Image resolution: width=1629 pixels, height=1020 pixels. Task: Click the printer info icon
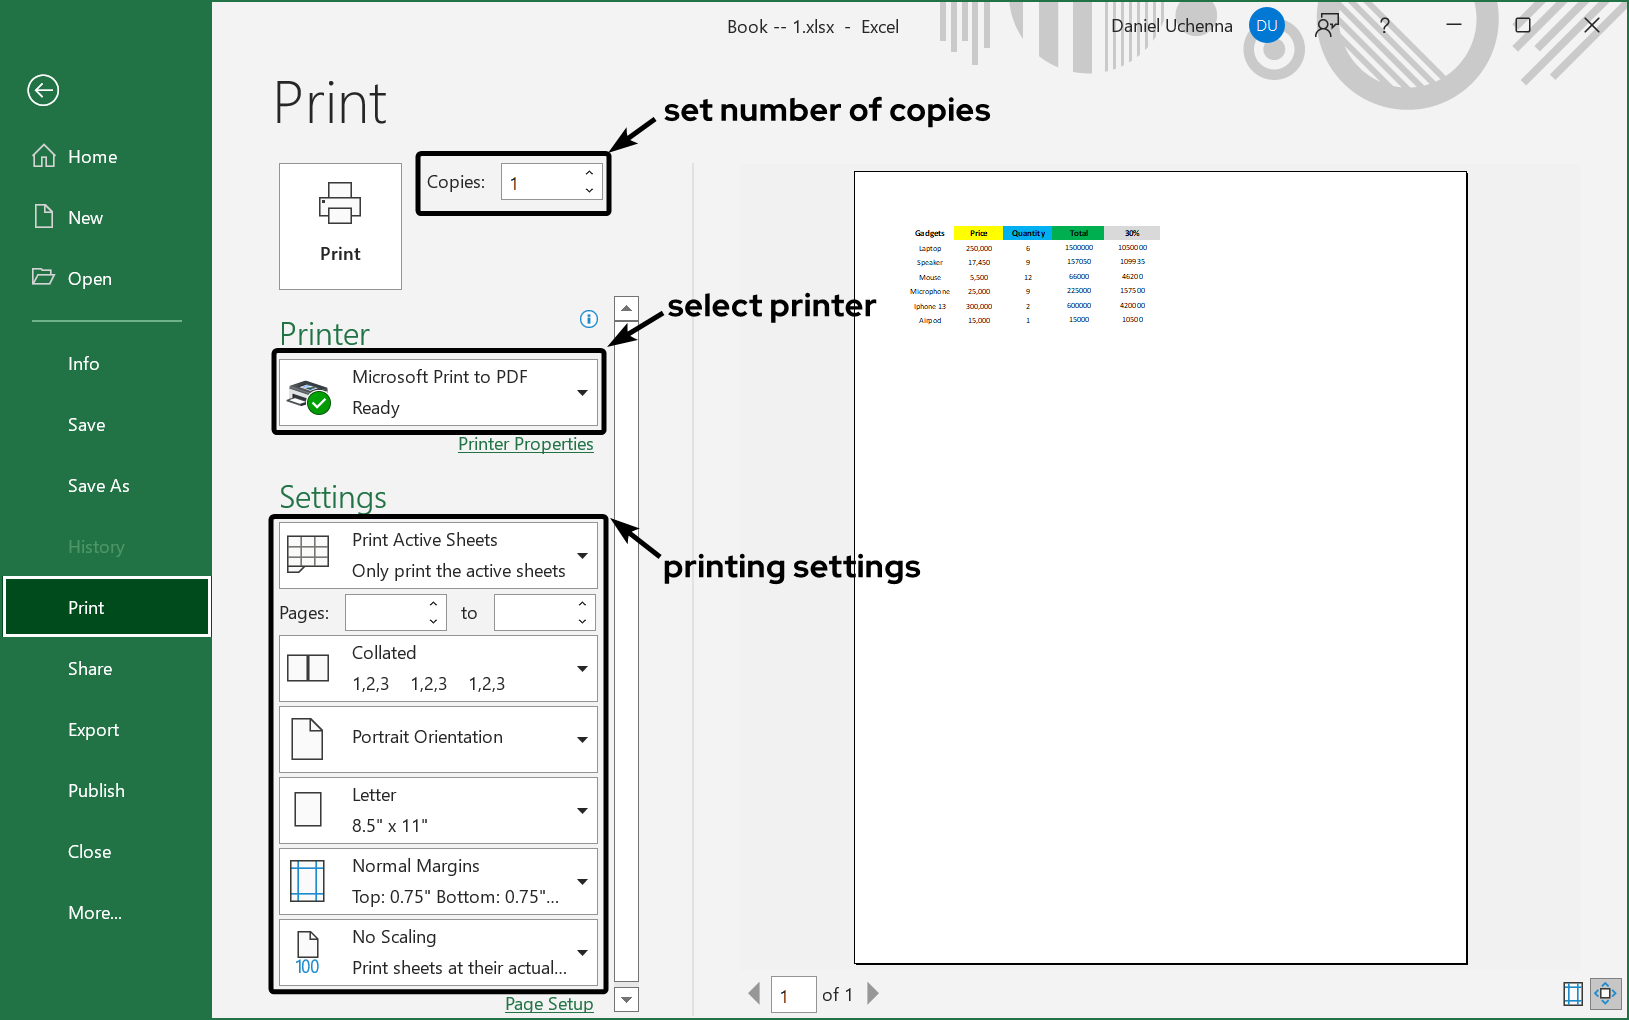coord(589,319)
